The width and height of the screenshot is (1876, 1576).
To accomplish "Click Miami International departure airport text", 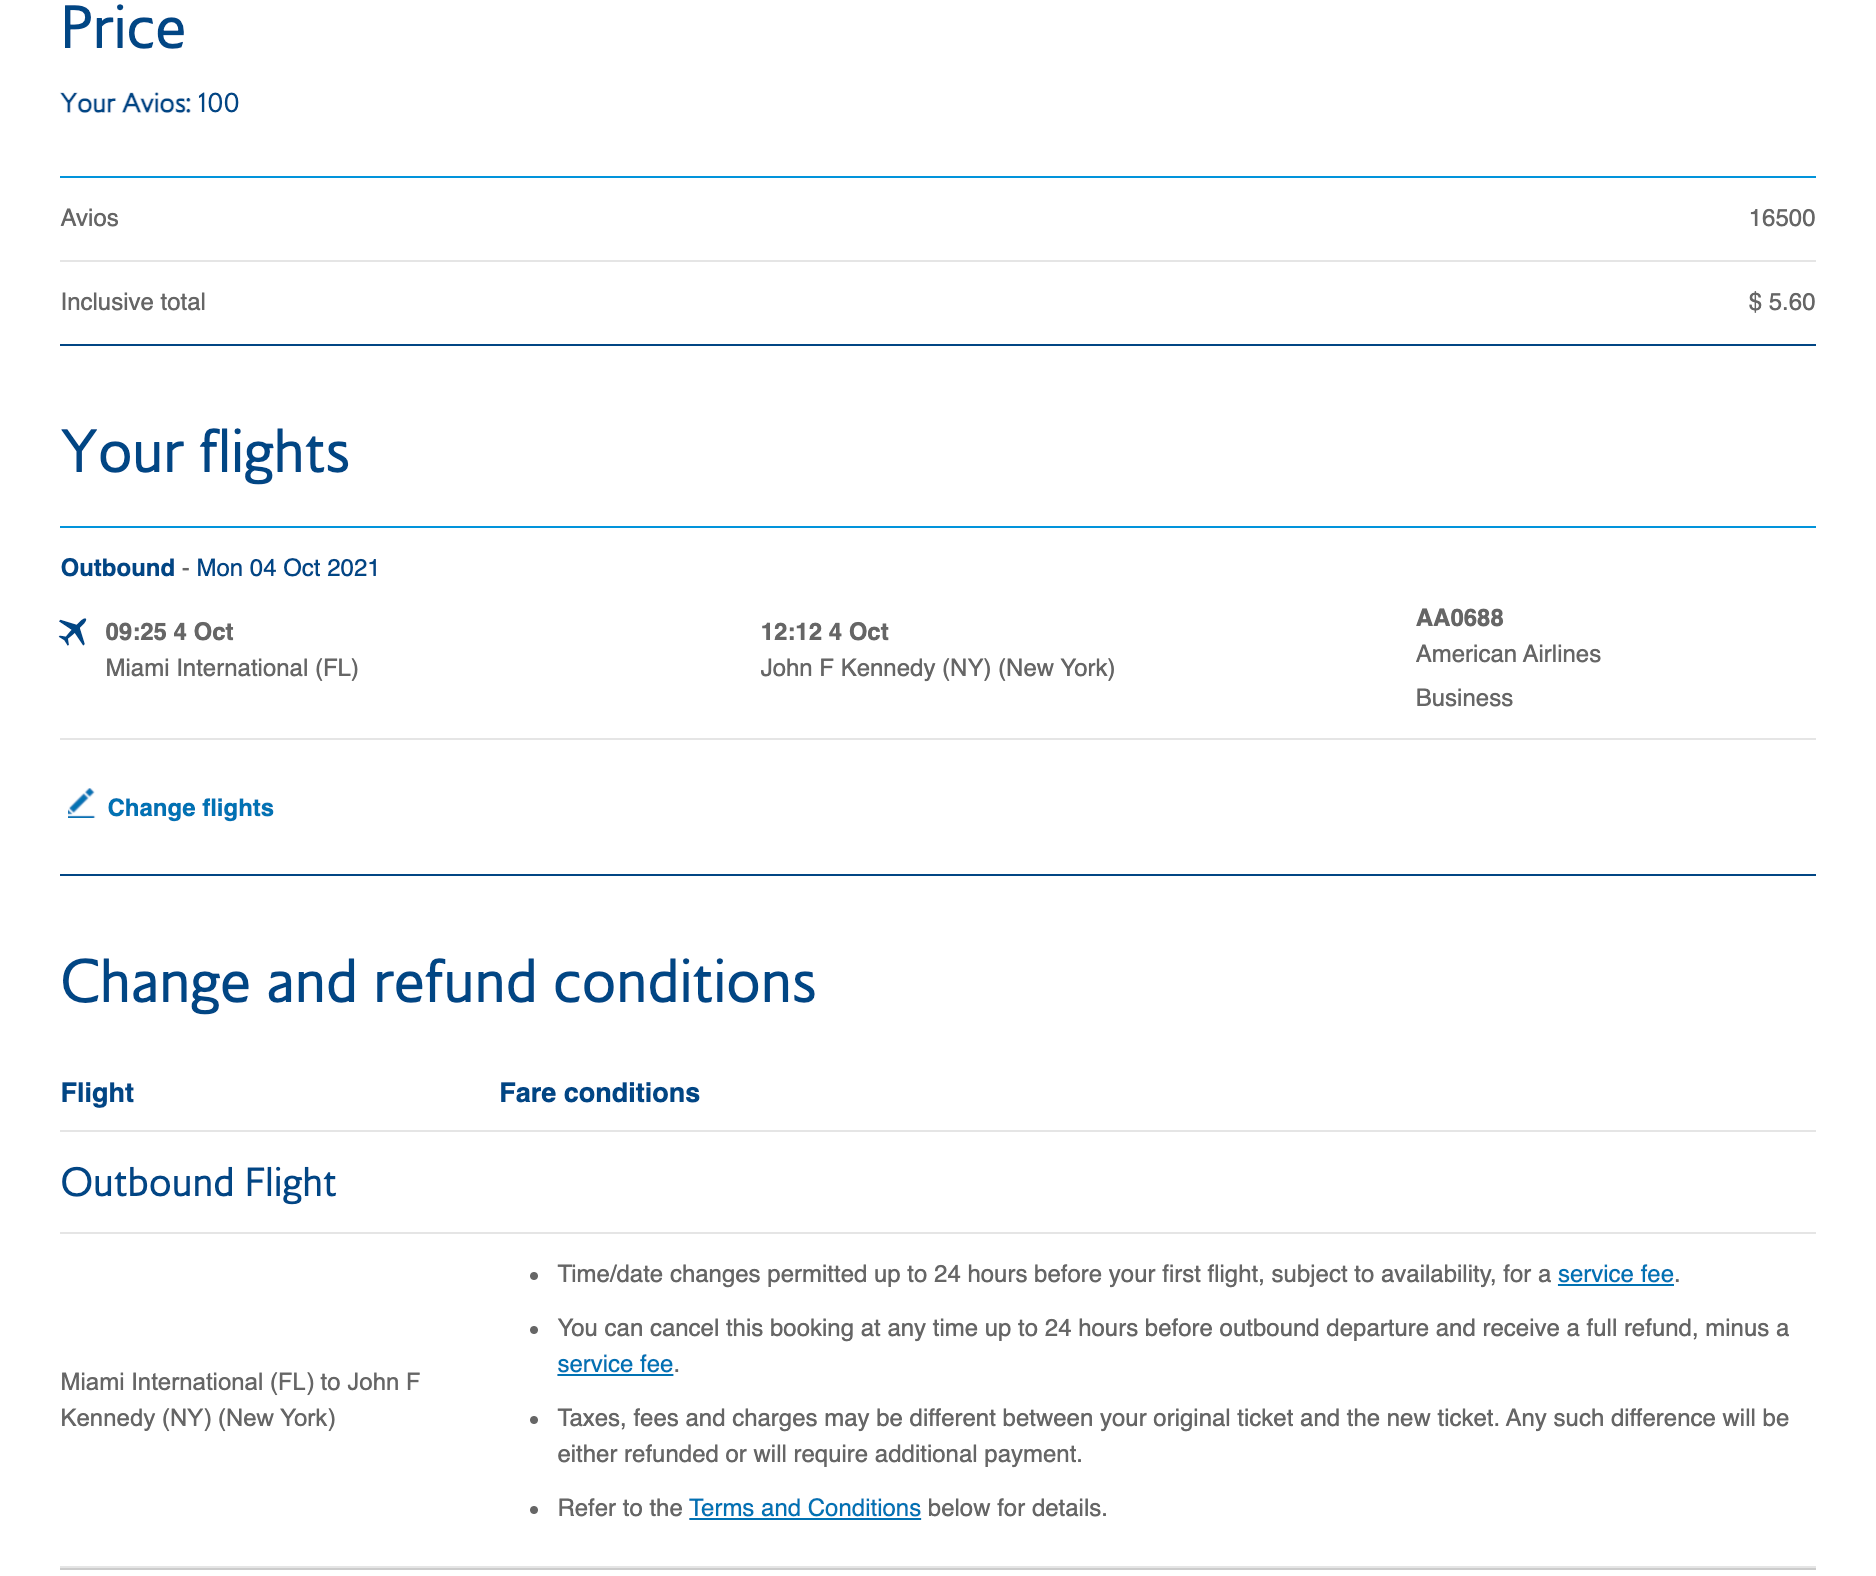I will tap(232, 667).
